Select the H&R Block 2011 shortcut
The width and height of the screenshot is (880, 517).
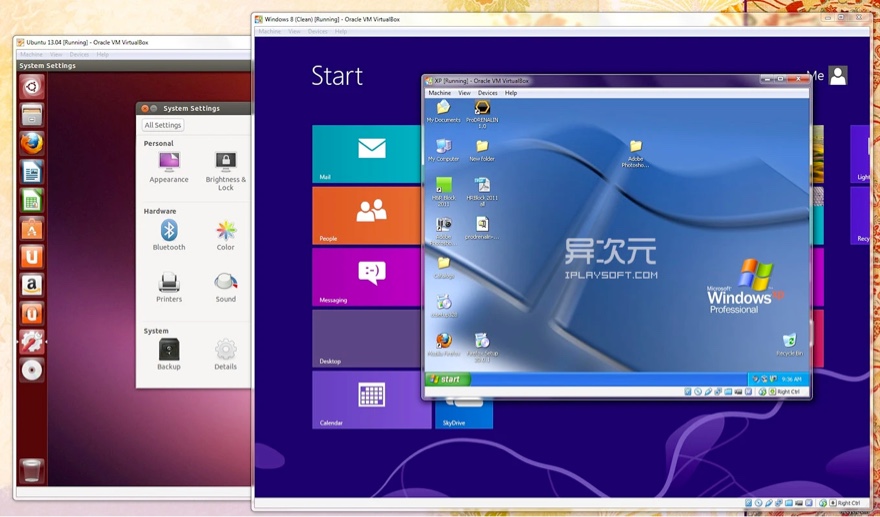[x=443, y=191]
